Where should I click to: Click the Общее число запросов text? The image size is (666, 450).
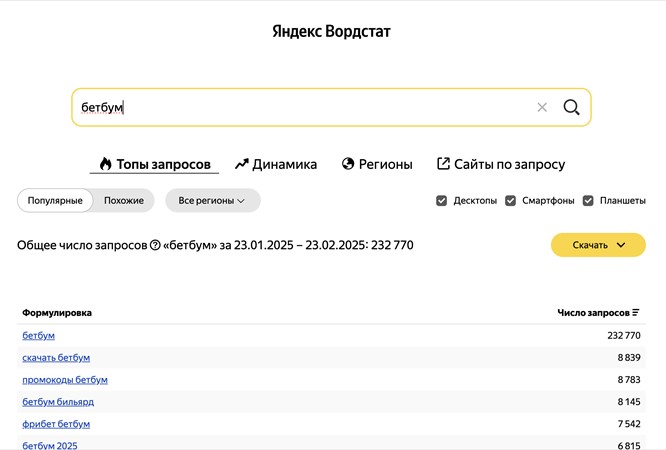click(82, 245)
